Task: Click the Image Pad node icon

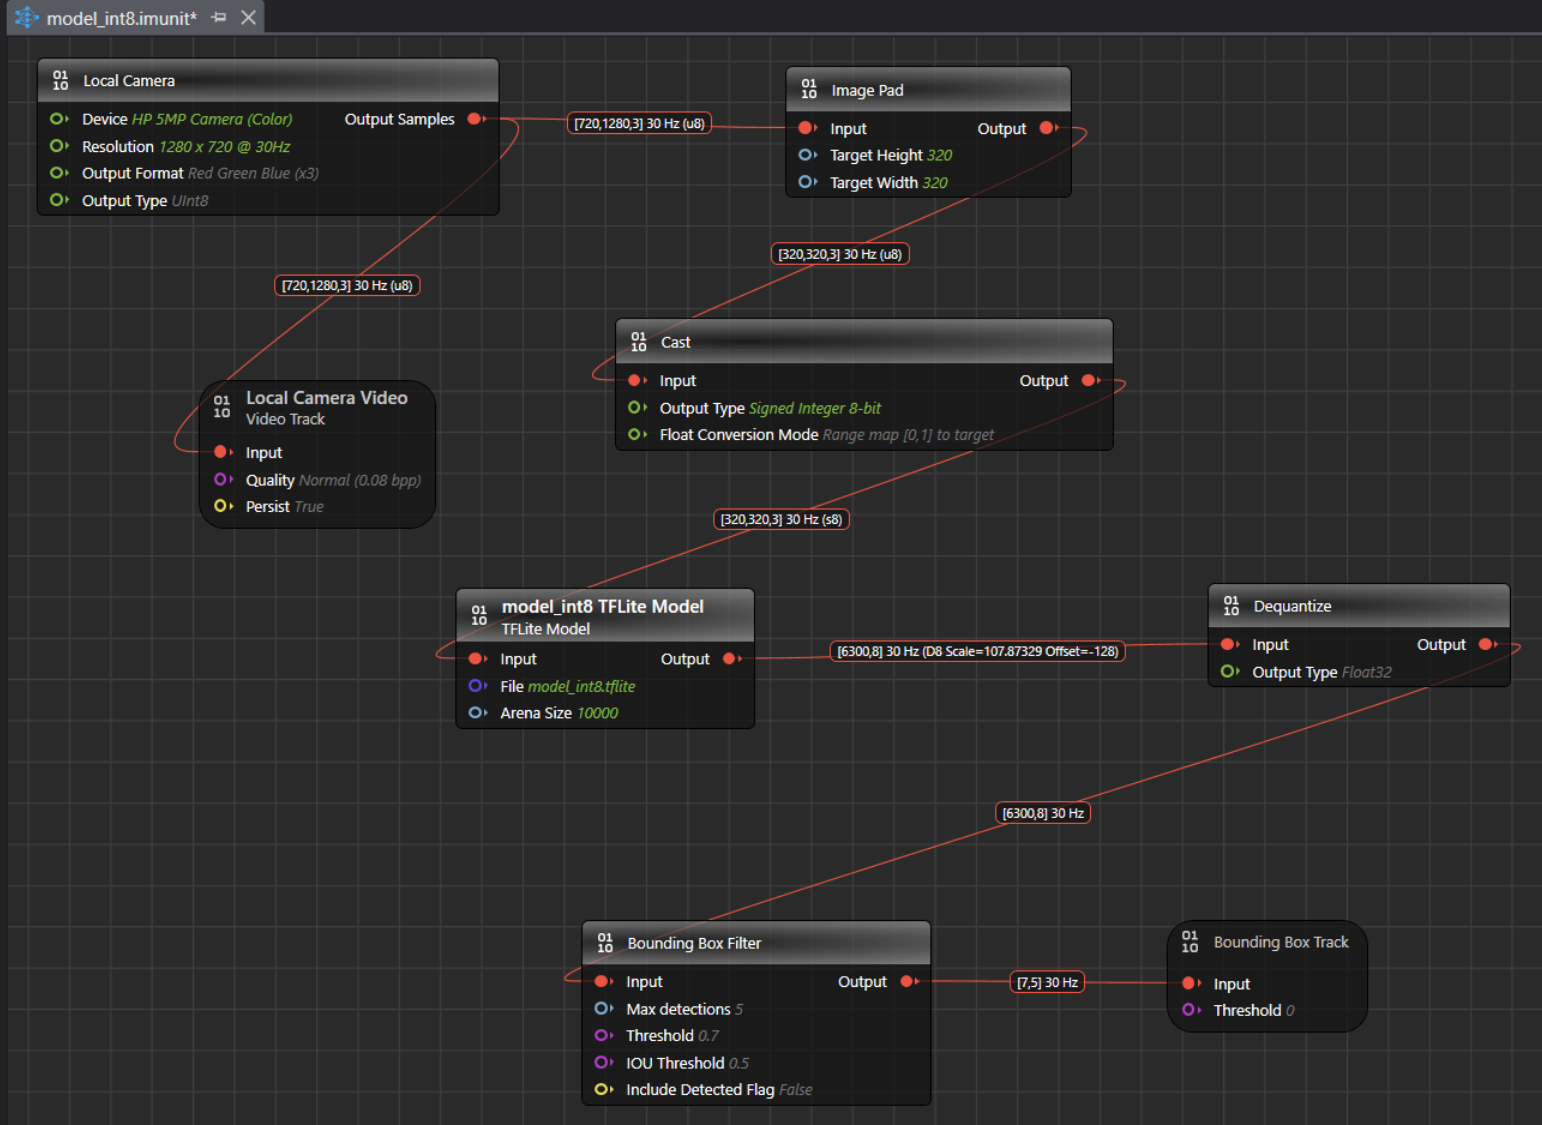Action: (x=809, y=90)
